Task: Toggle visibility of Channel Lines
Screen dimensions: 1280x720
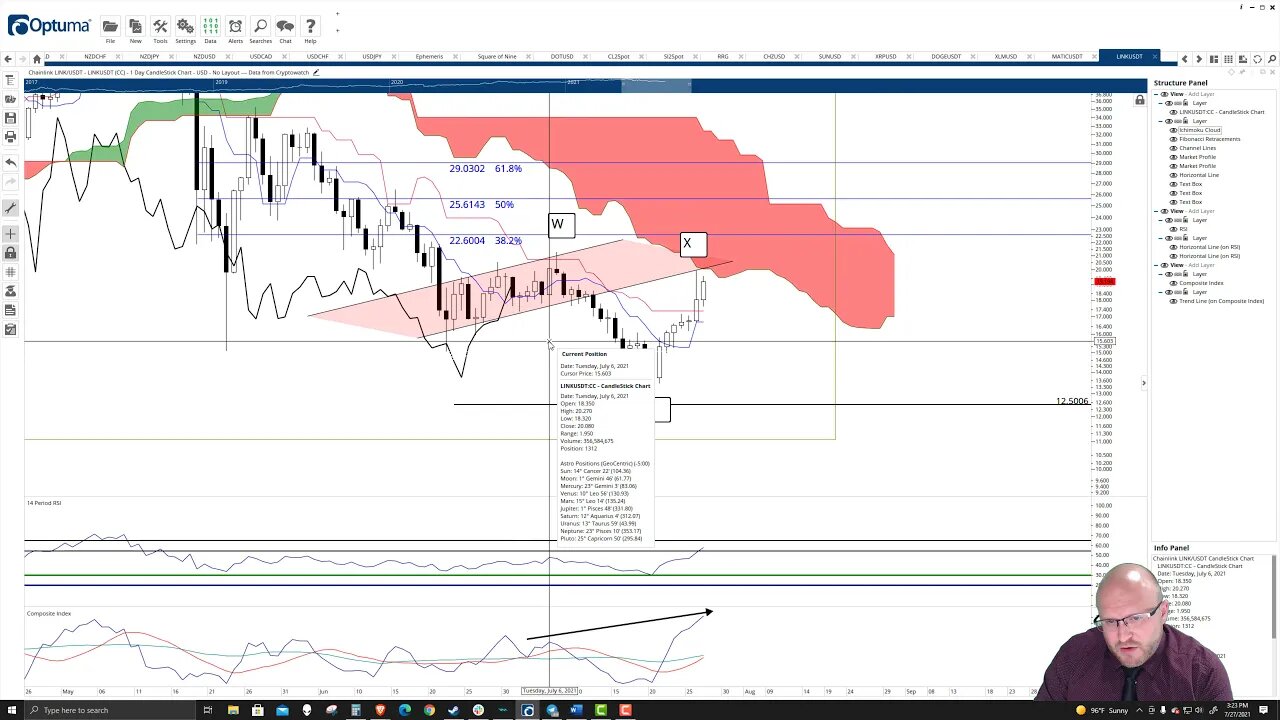Action: [1174, 148]
